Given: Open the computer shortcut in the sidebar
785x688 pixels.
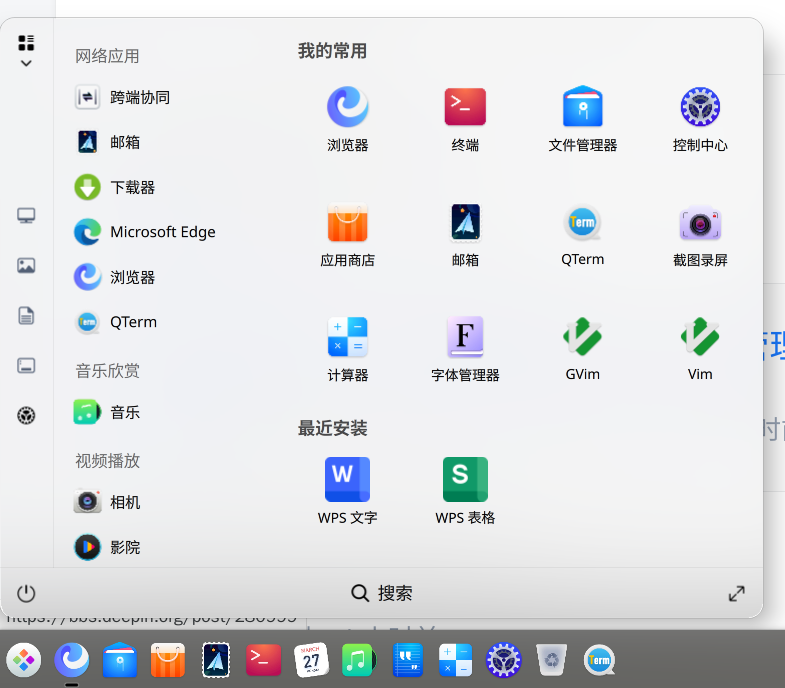Looking at the screenshot, I should [26, 216].
